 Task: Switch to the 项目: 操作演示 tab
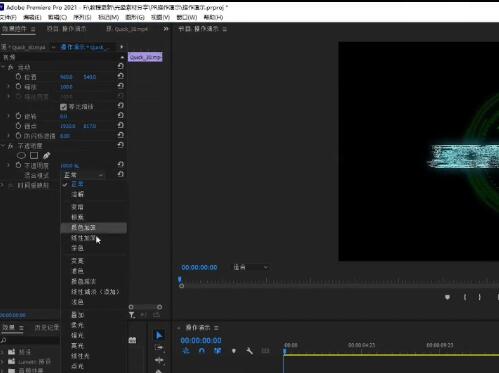click(x=66, y=29)
